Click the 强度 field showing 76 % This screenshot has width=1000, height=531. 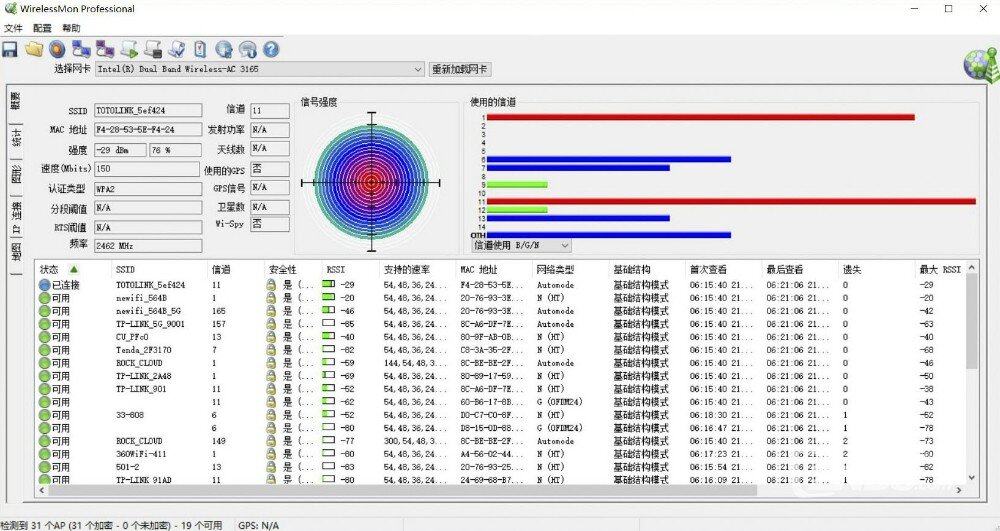pyautogui.click(x=175, y=150)
